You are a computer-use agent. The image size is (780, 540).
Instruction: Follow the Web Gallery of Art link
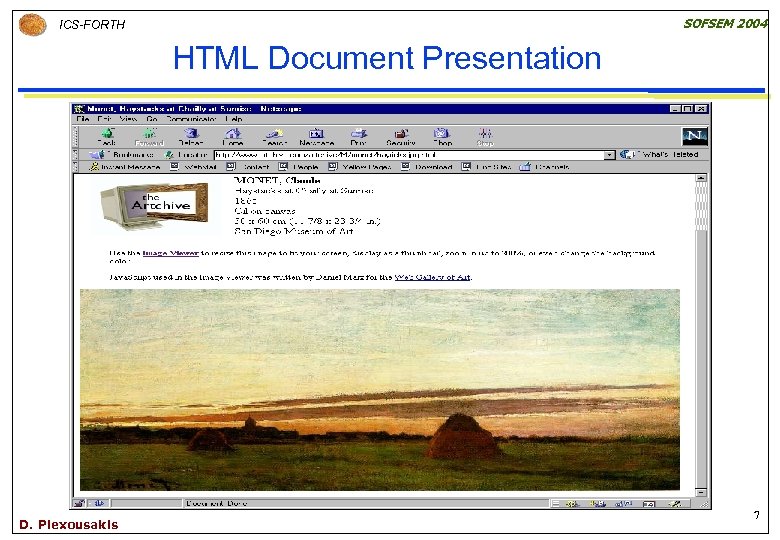(x=432, y=277)
